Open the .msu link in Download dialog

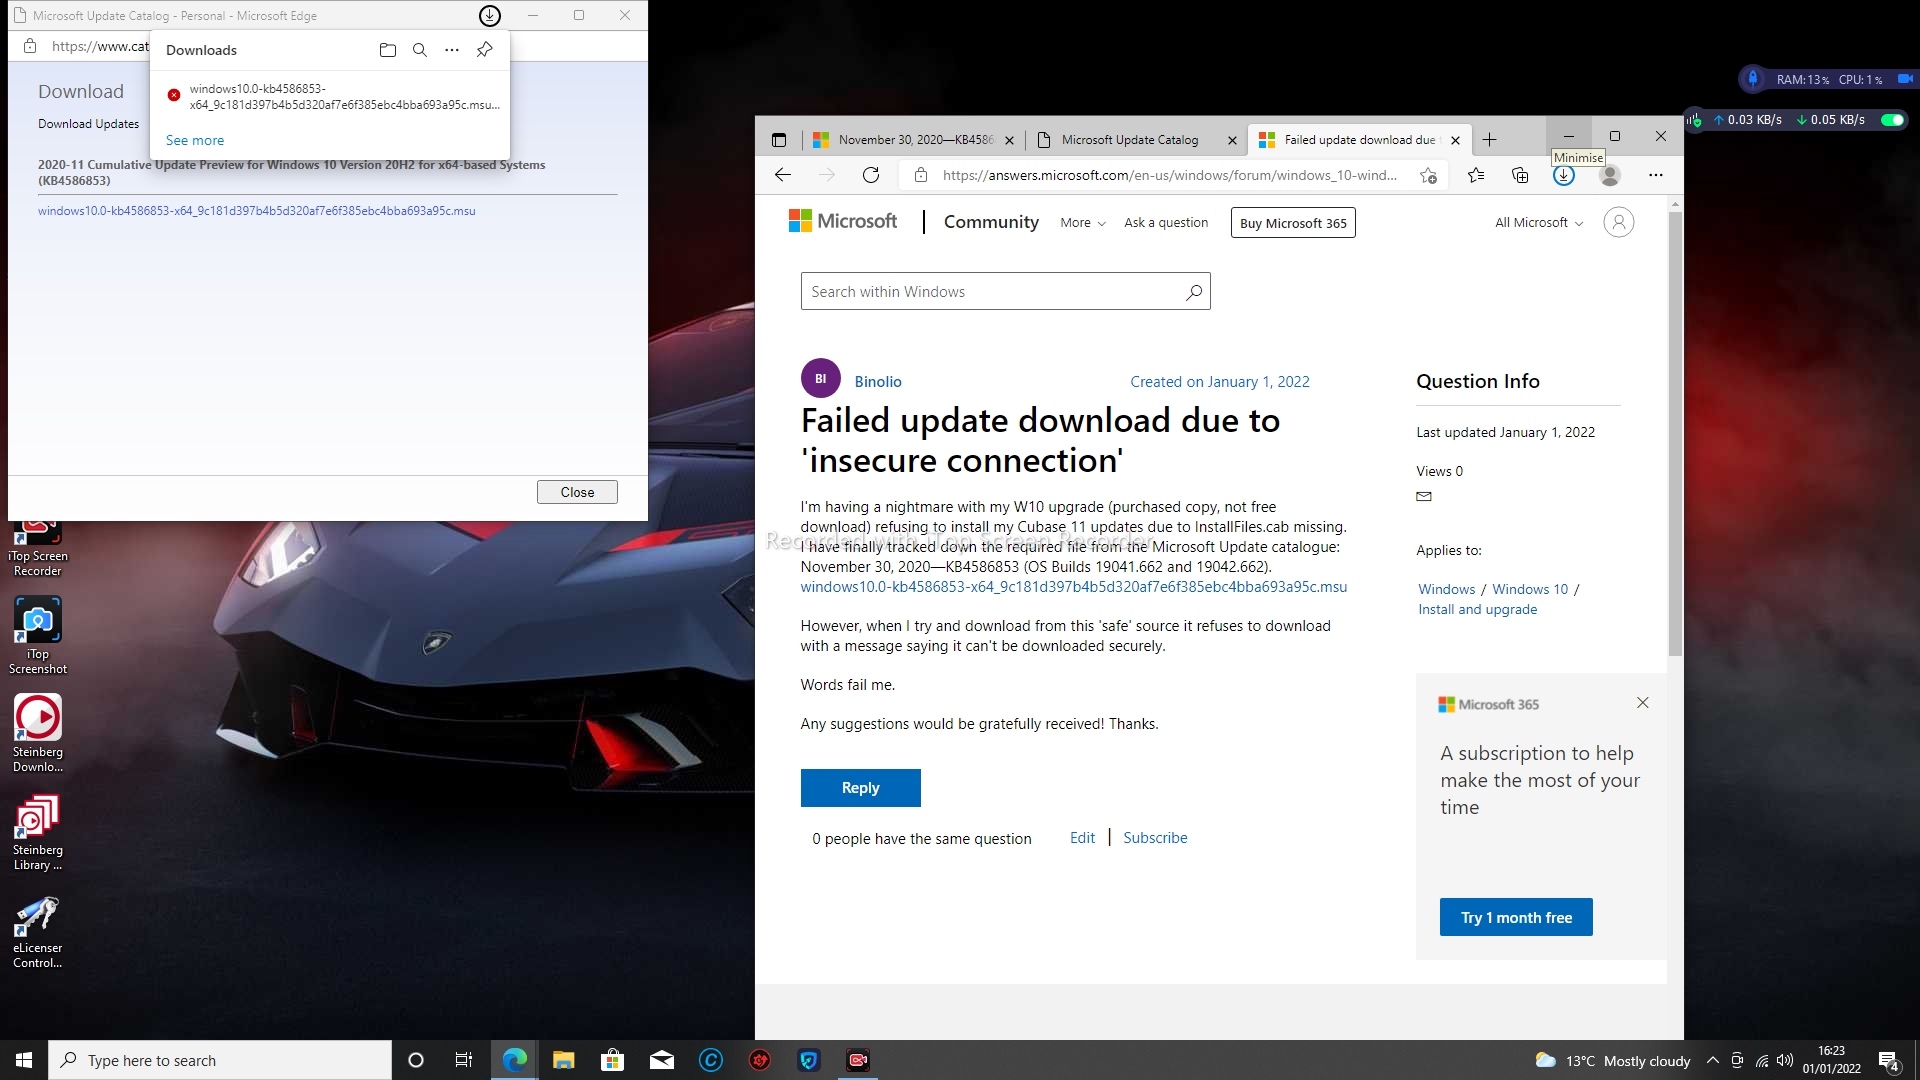click(x=257, y=211)
